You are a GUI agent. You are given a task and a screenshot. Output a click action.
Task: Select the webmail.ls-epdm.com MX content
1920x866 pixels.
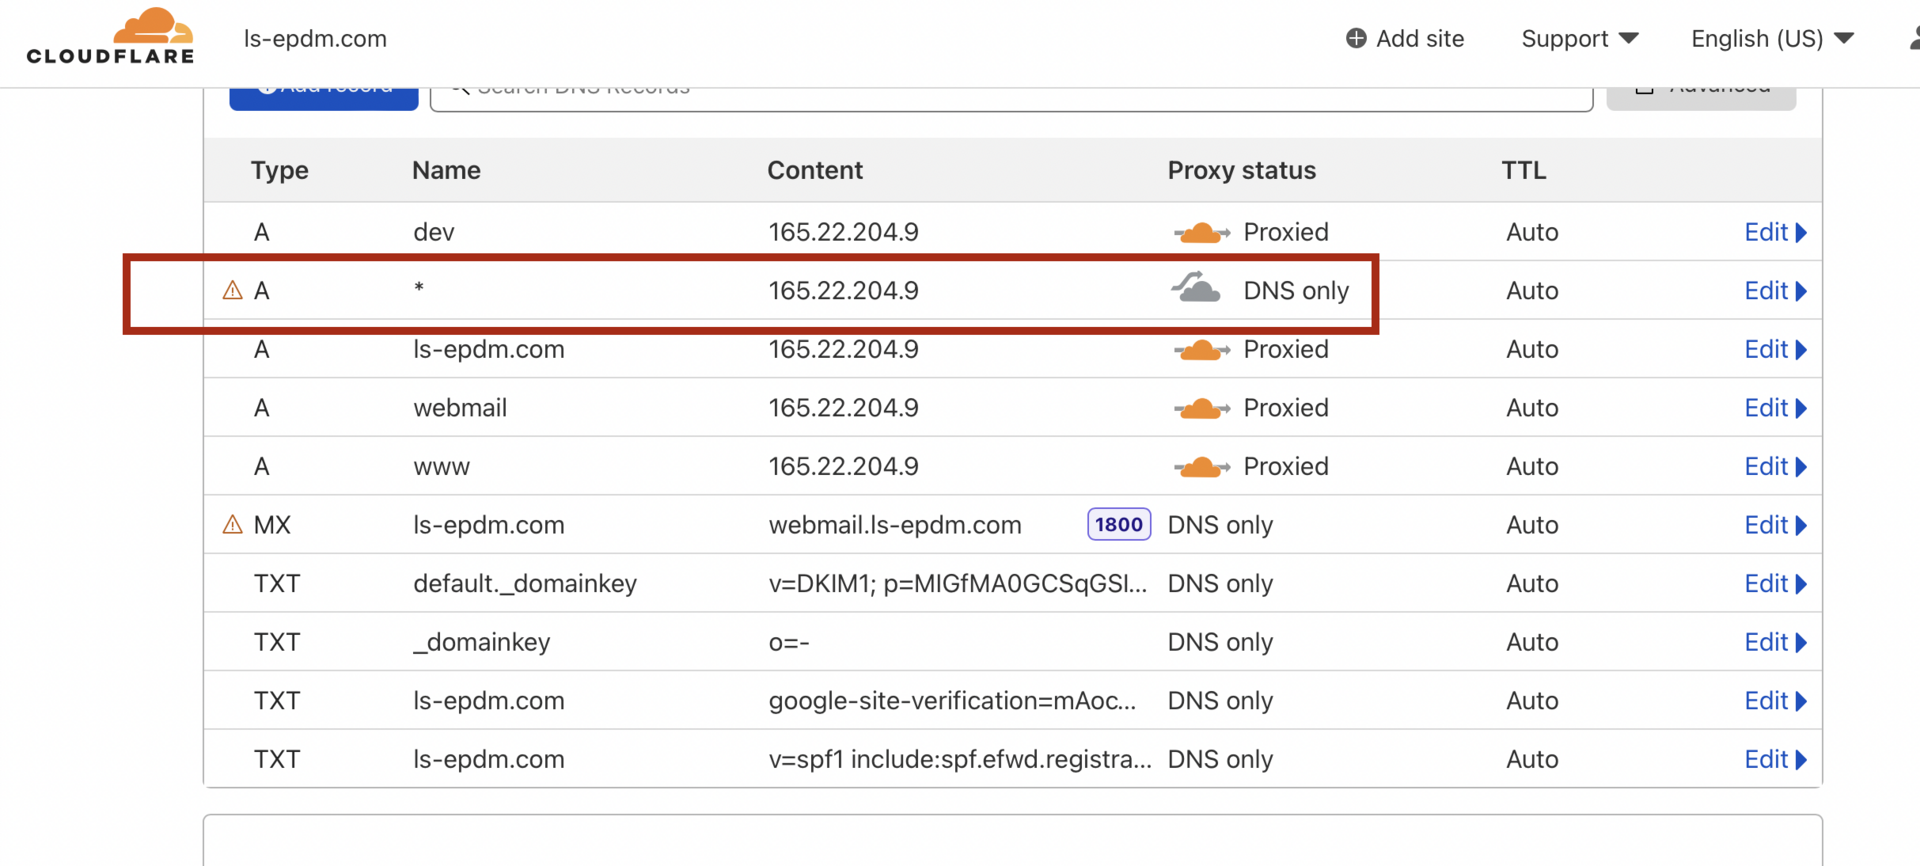coord(895,525)
